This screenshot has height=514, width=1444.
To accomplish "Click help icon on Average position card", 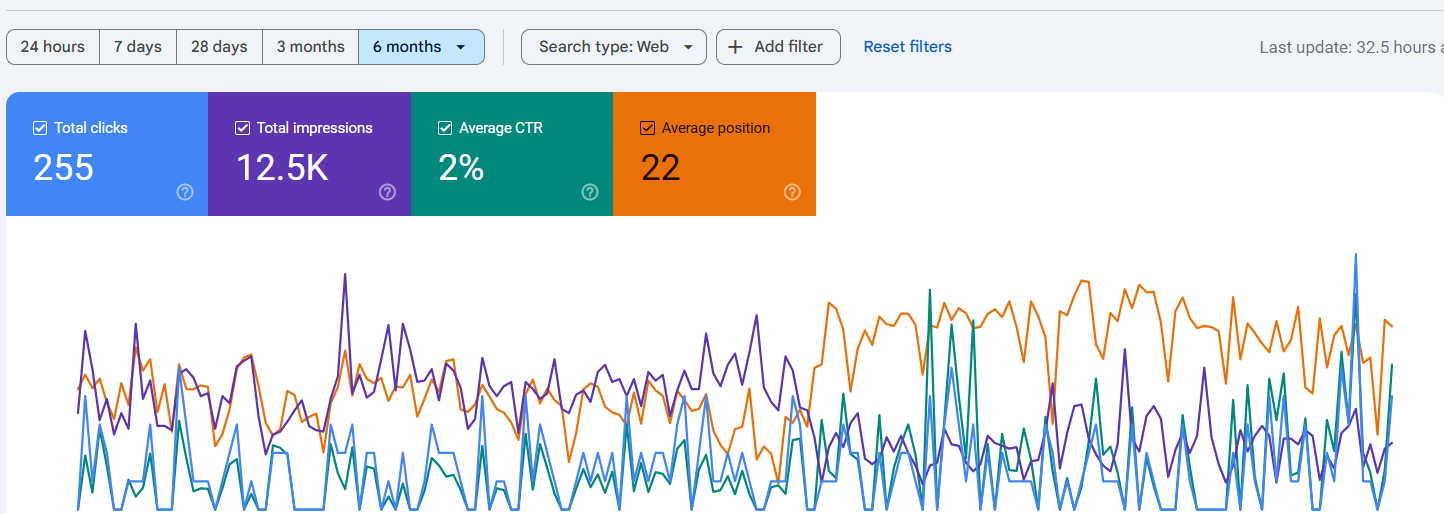I will pyautogui.click(x=792, y=192).
